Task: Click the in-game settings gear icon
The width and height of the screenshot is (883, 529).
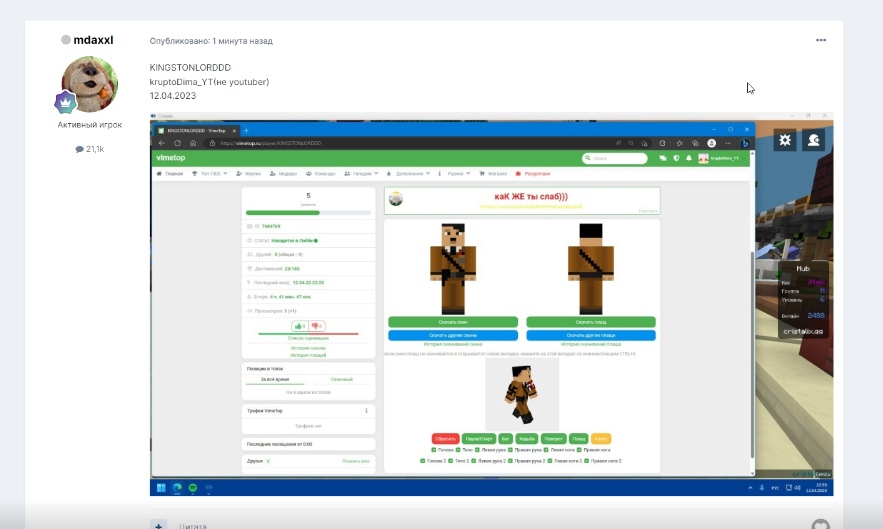Action: [x=786, y=141]
